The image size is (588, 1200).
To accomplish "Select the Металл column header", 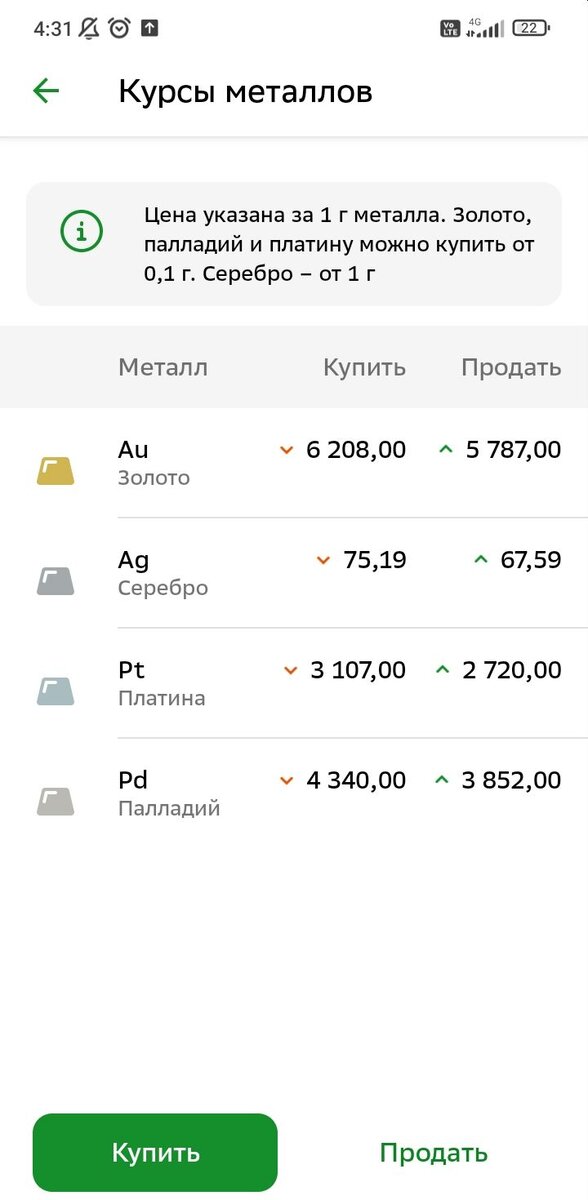I will coord(165,367).
